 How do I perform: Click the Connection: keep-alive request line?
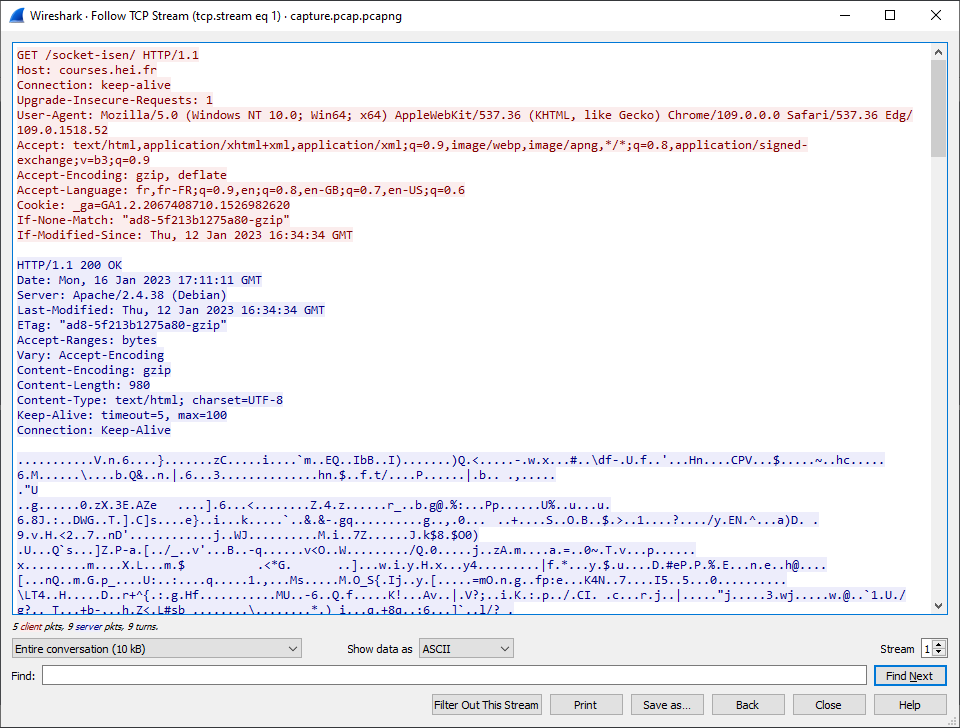click(x=94, y=85)
